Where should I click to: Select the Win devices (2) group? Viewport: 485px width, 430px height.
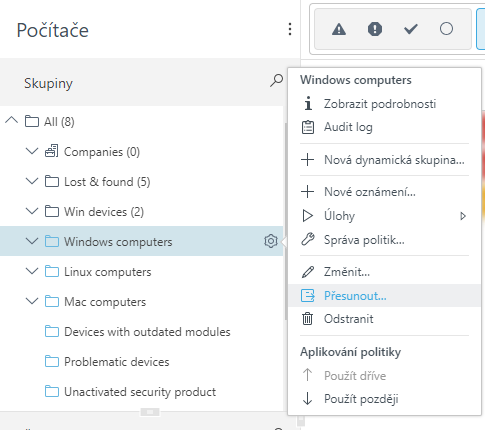click(104, 212)
